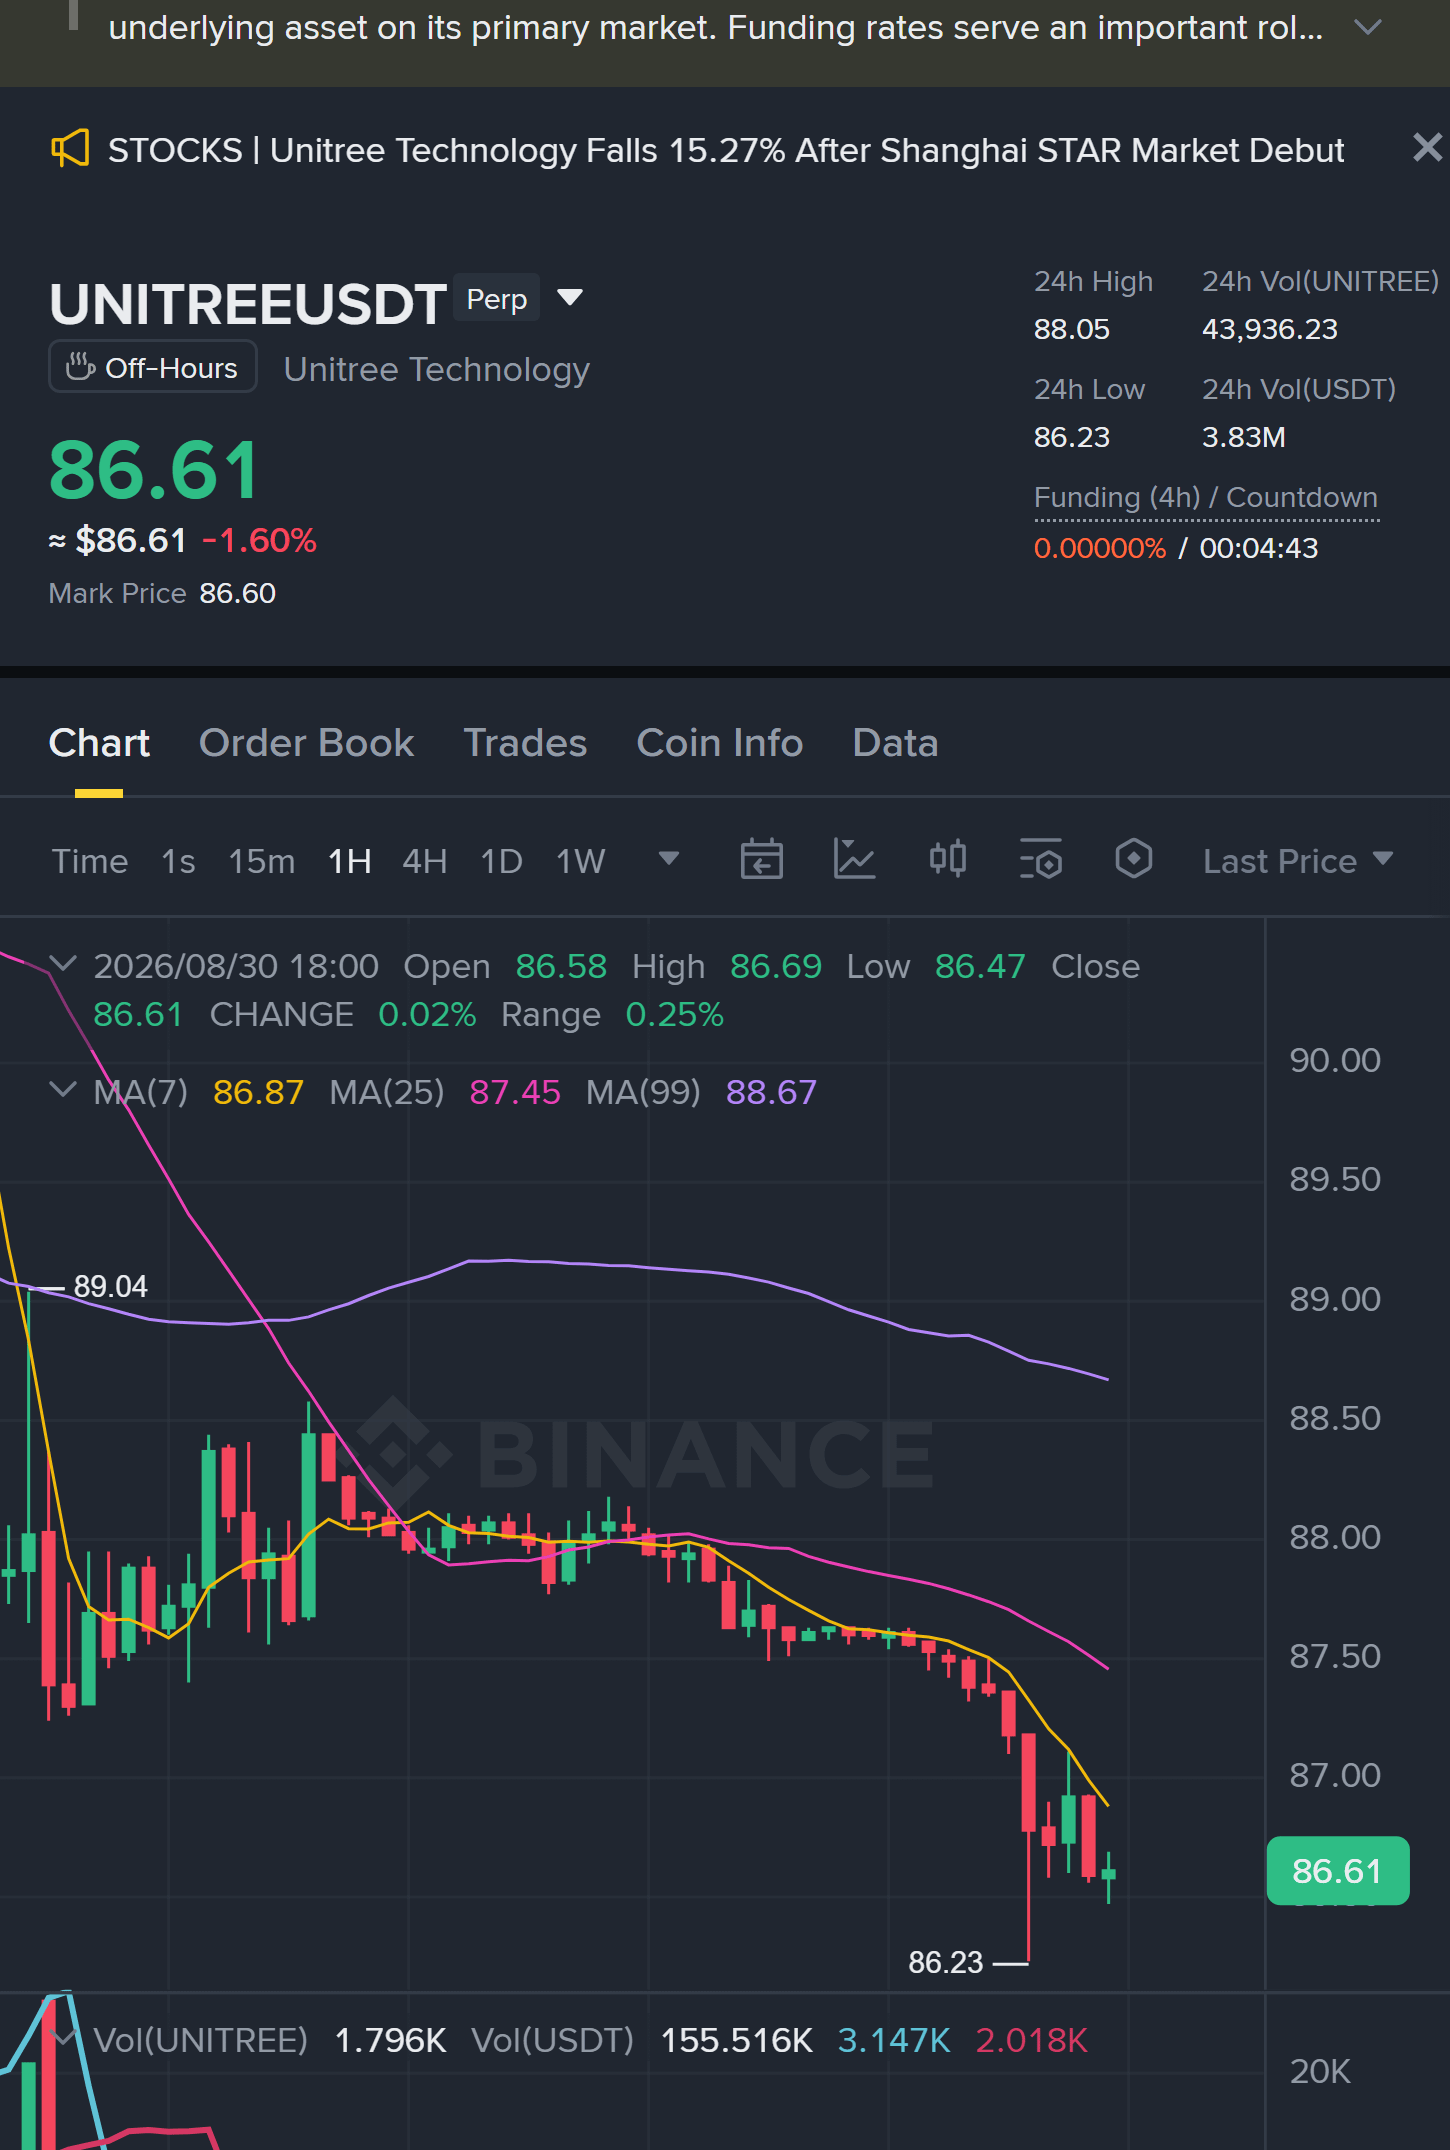Image resolution: width=1450 pixels, height=2150 pixels.
Task: Select the 1H chart interval
Action: (x=350, y=861)
